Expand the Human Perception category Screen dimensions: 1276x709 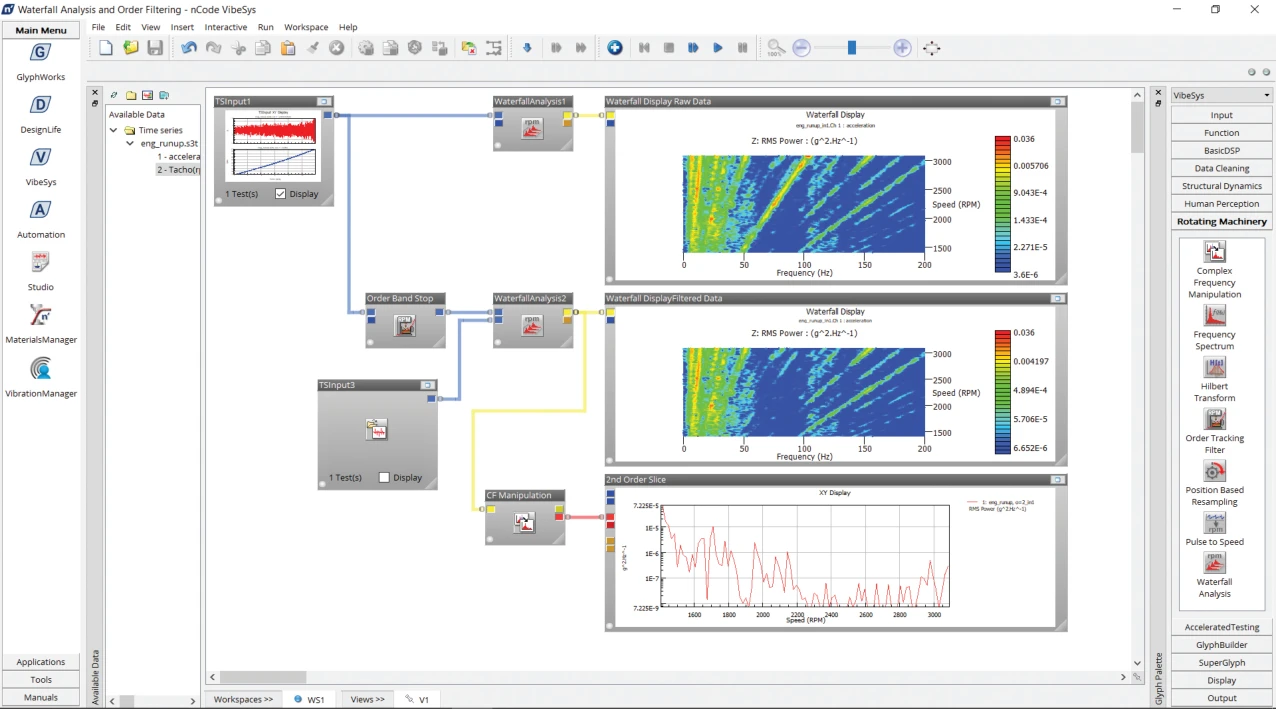[1221, 204]
